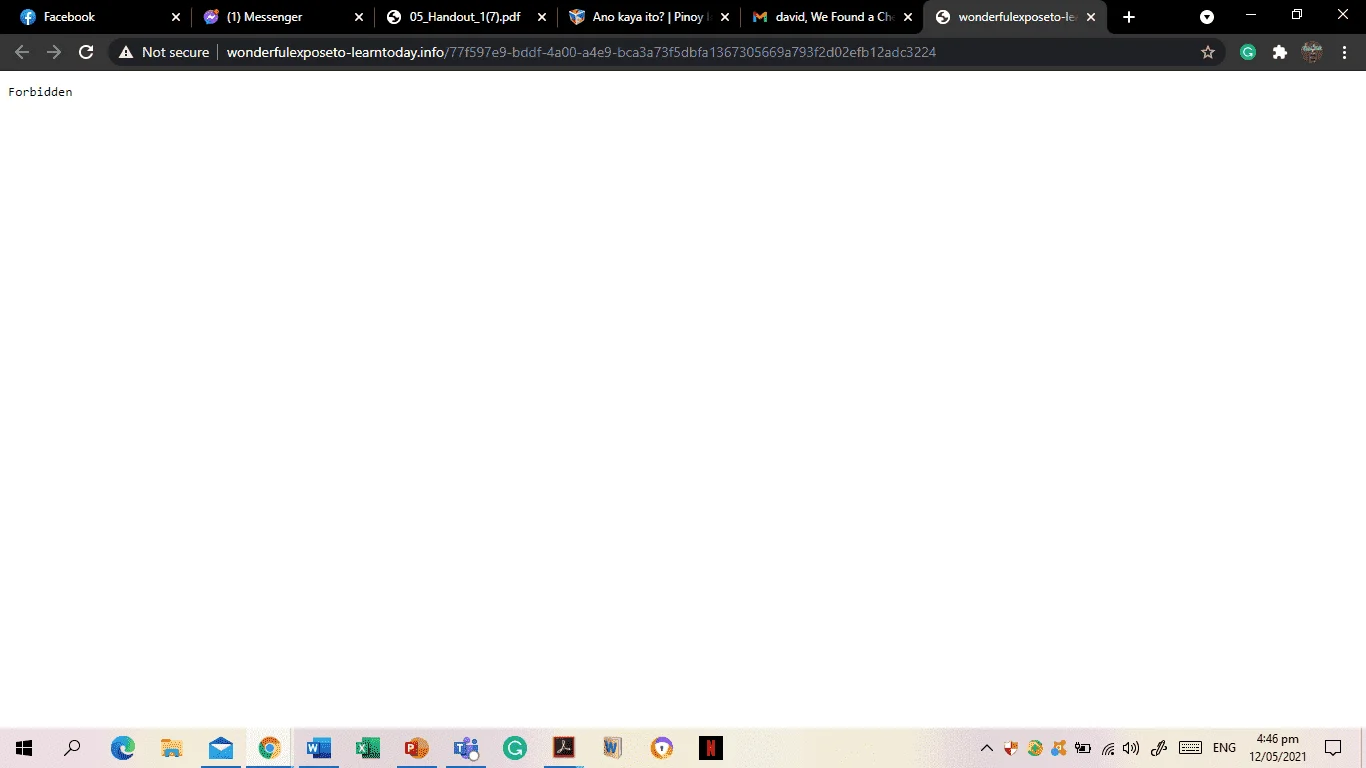The width and height of the screenshot is (1366, 768).
Task: Click the Forbidden text on page
Action: (x=40, y=92)
